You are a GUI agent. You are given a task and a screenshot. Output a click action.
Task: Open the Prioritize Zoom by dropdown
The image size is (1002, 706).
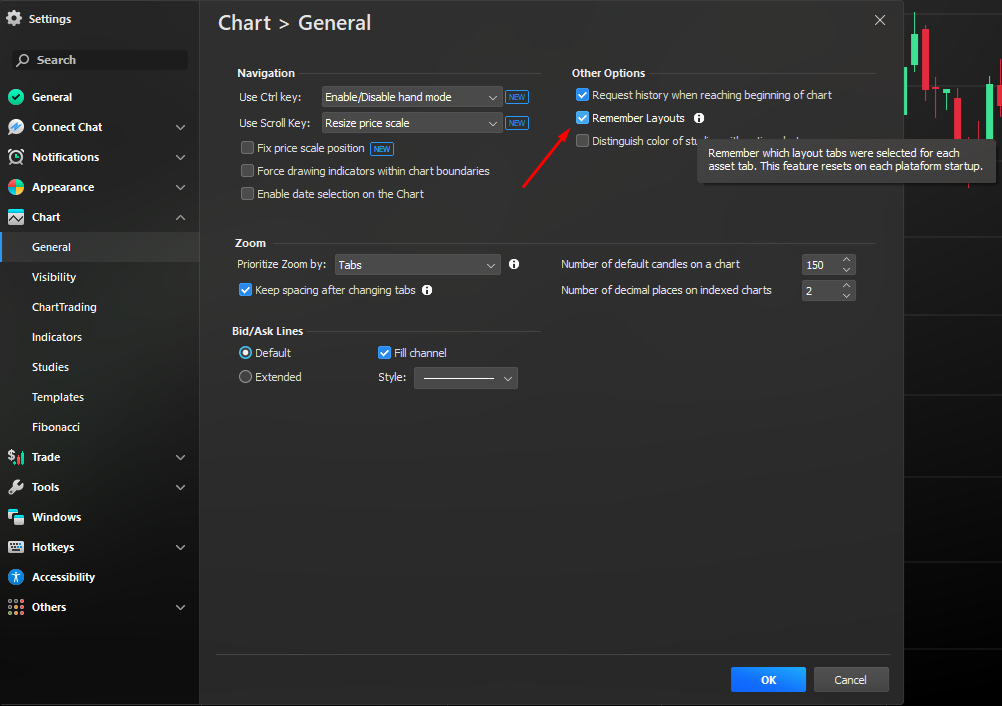(417, 265)
